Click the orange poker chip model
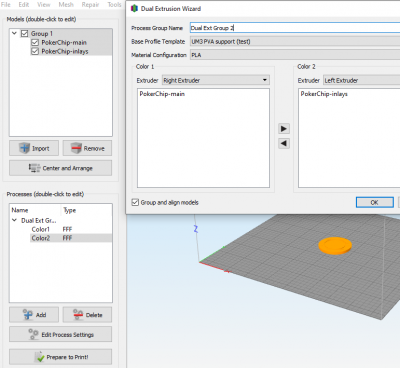The image size is (400, 368). point(335,246)
